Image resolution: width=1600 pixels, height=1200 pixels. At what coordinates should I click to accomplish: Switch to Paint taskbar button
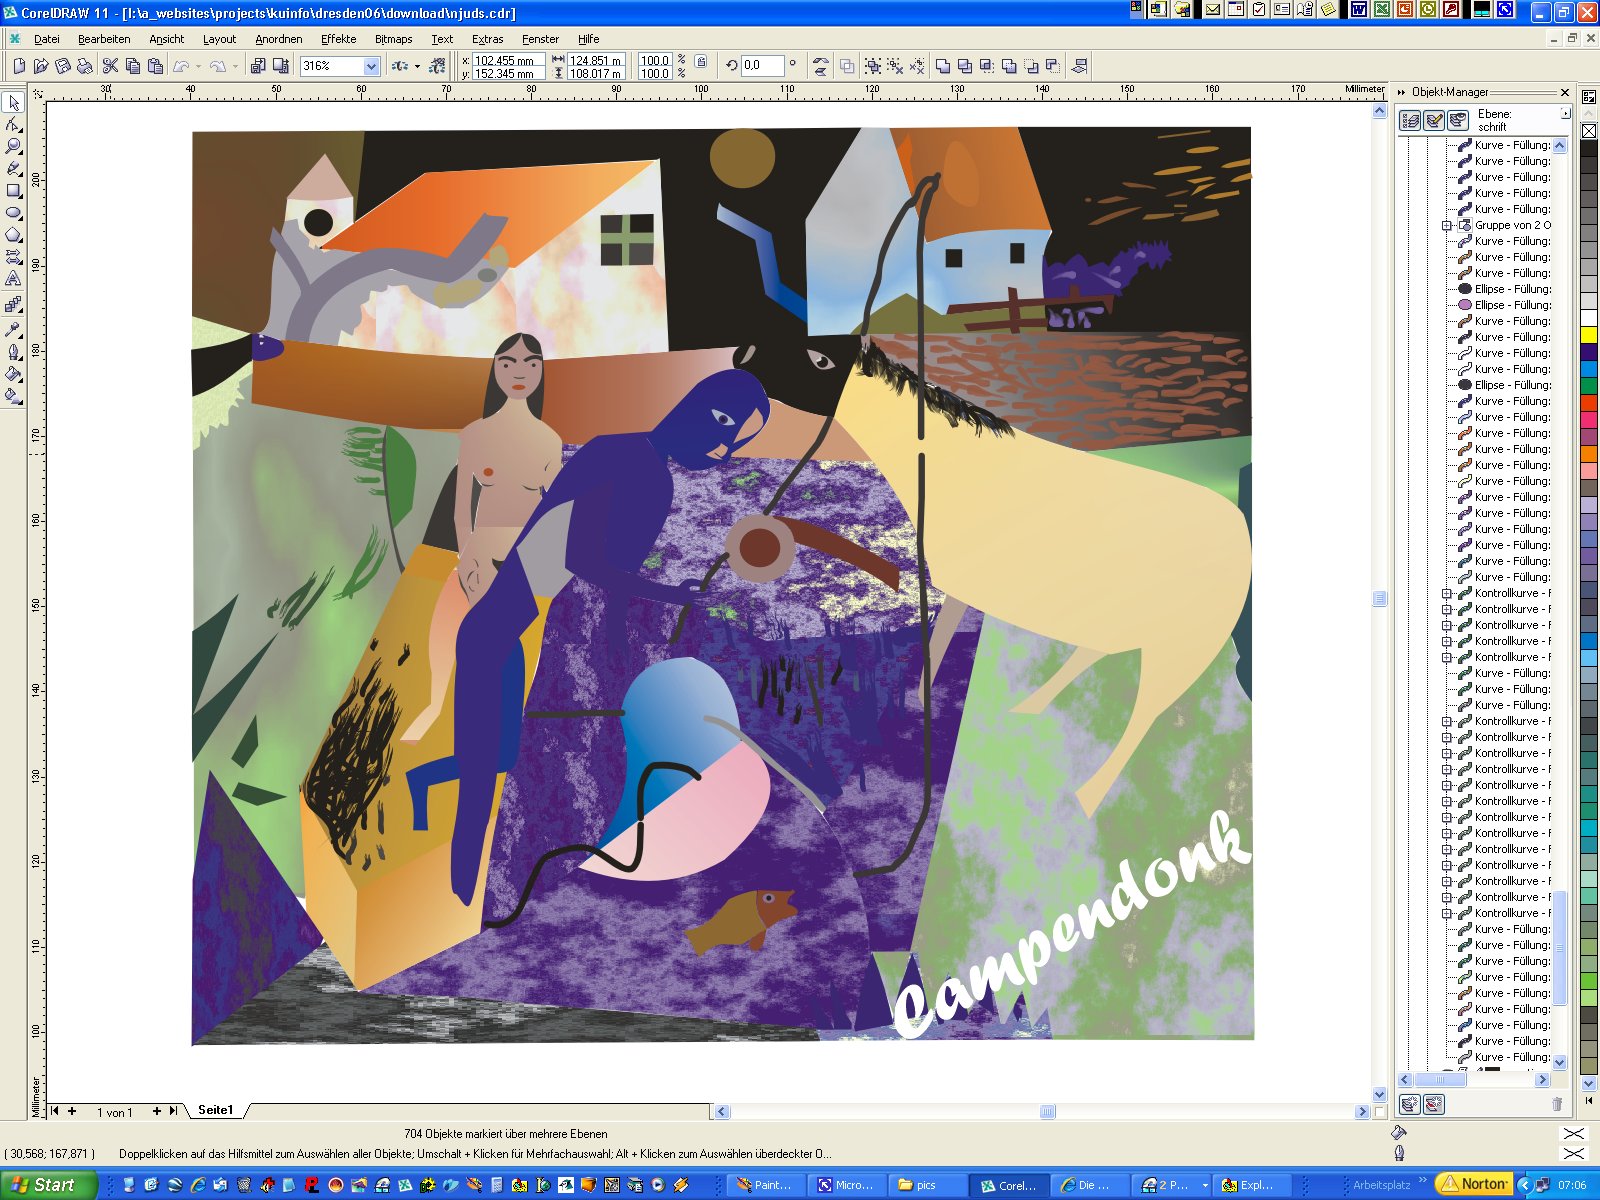765,1185
